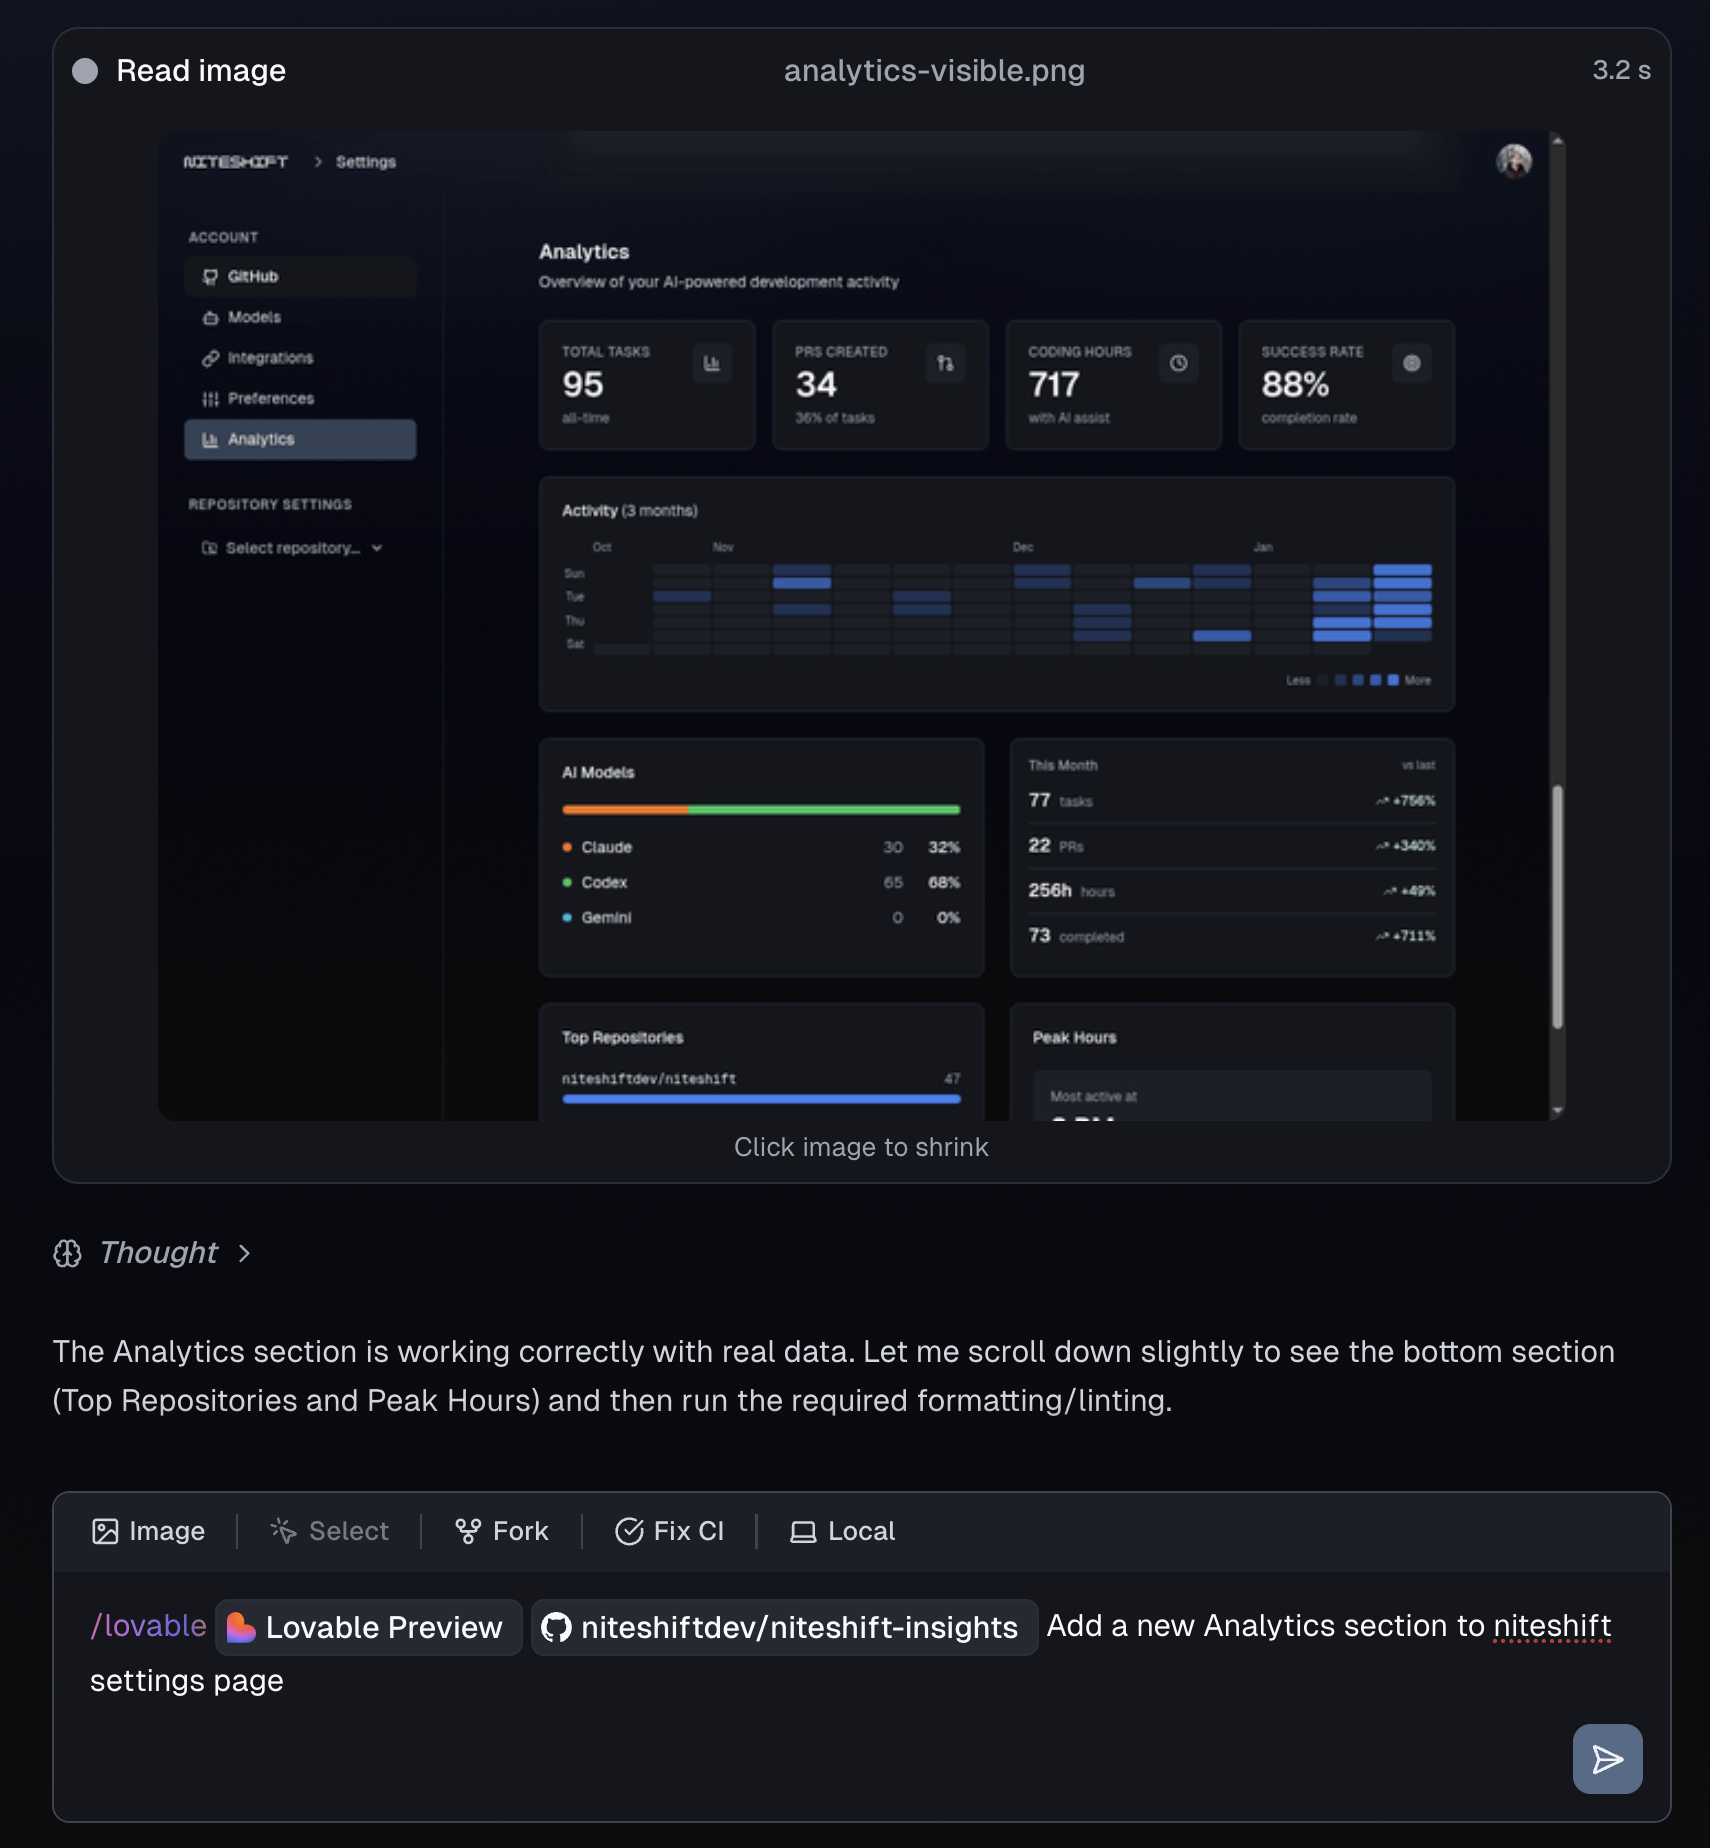Select Models in the settings sidebar

coord(254,317)
